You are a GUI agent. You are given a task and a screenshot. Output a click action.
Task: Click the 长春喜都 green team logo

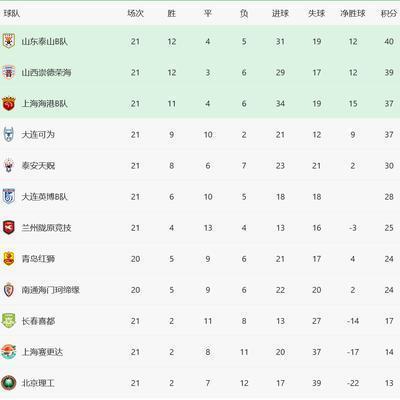coord(9,321)
